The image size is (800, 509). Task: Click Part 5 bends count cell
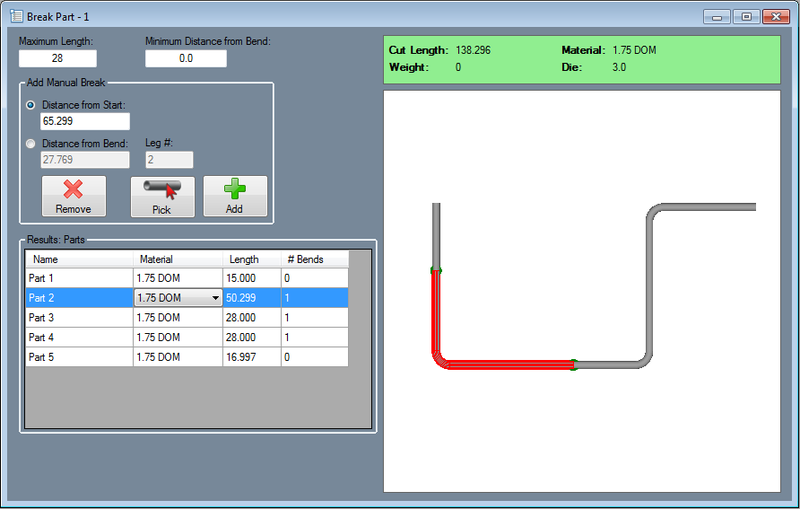(x=315, y=357)
